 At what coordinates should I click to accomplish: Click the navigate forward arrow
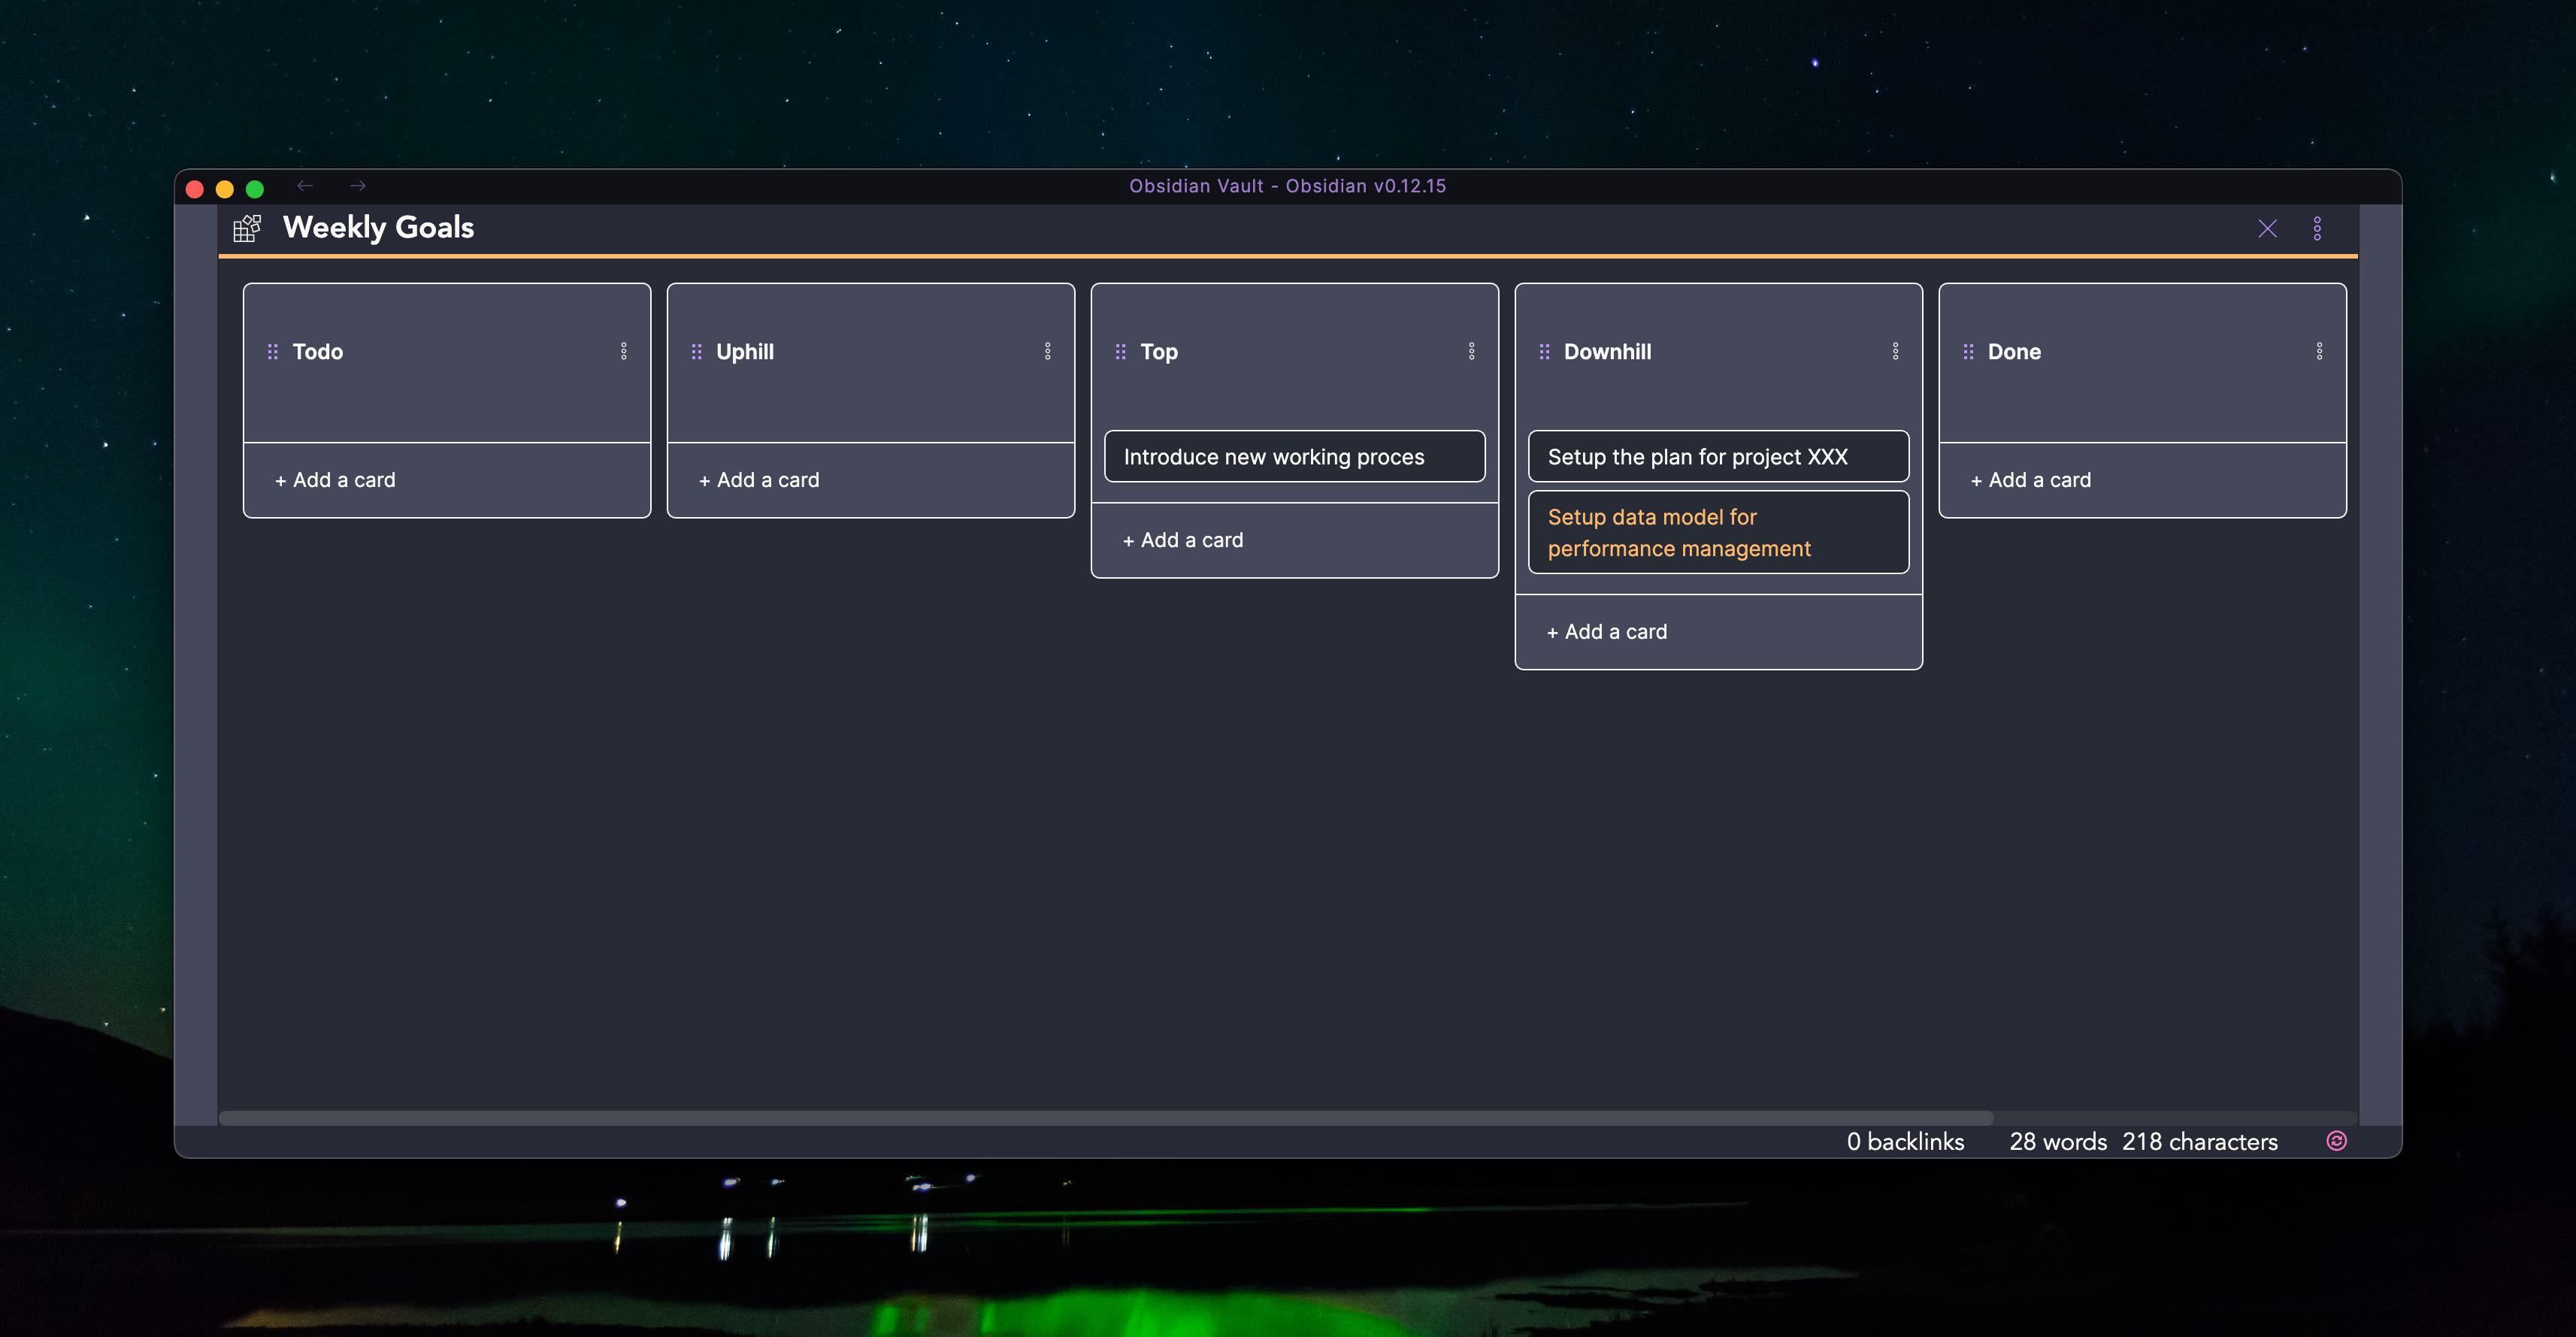pyautogui.click(x=358, y=186)
